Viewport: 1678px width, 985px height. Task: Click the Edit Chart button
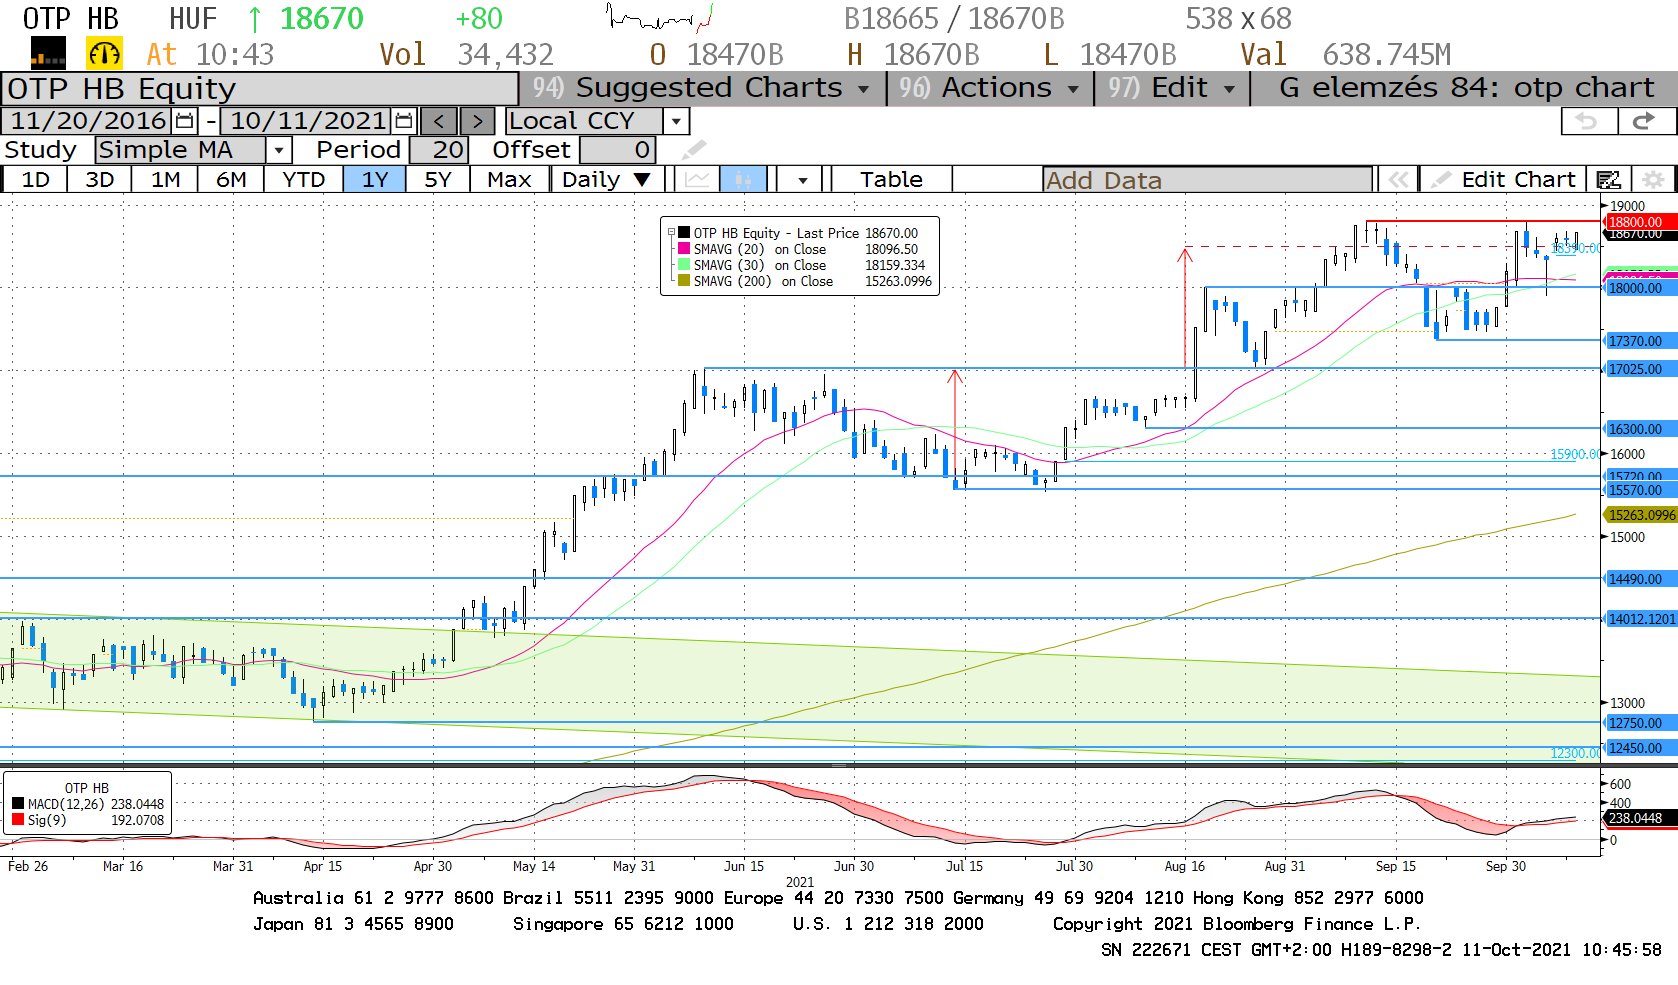(x=1504, y=180)
